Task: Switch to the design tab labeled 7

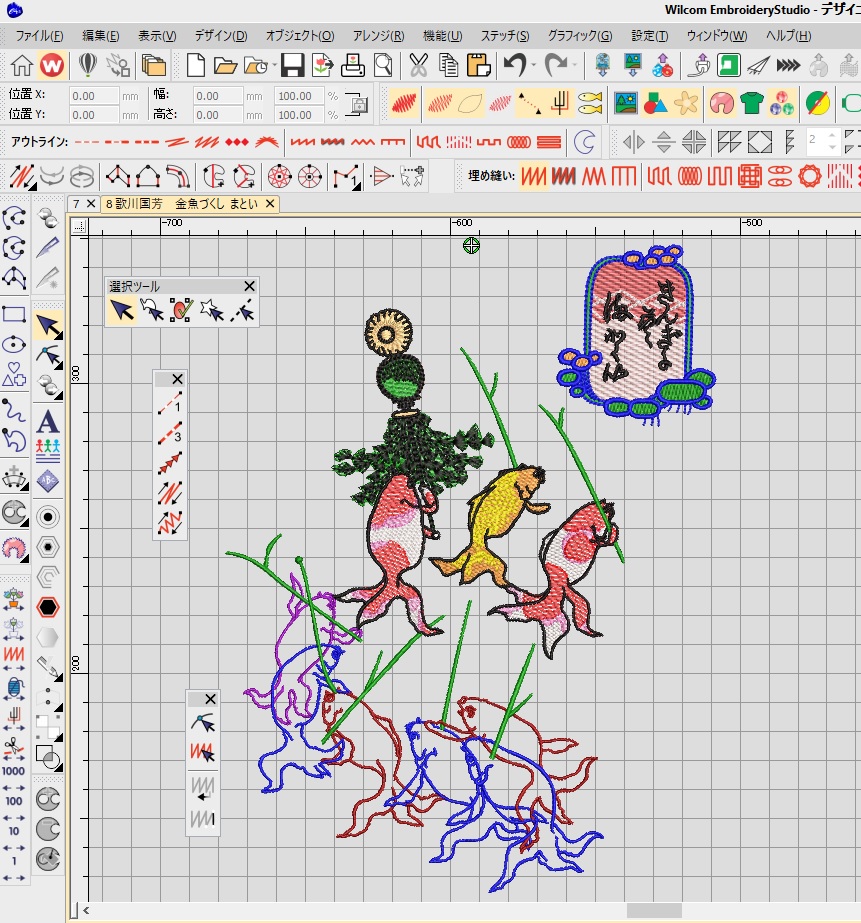Action: point(76,204)
